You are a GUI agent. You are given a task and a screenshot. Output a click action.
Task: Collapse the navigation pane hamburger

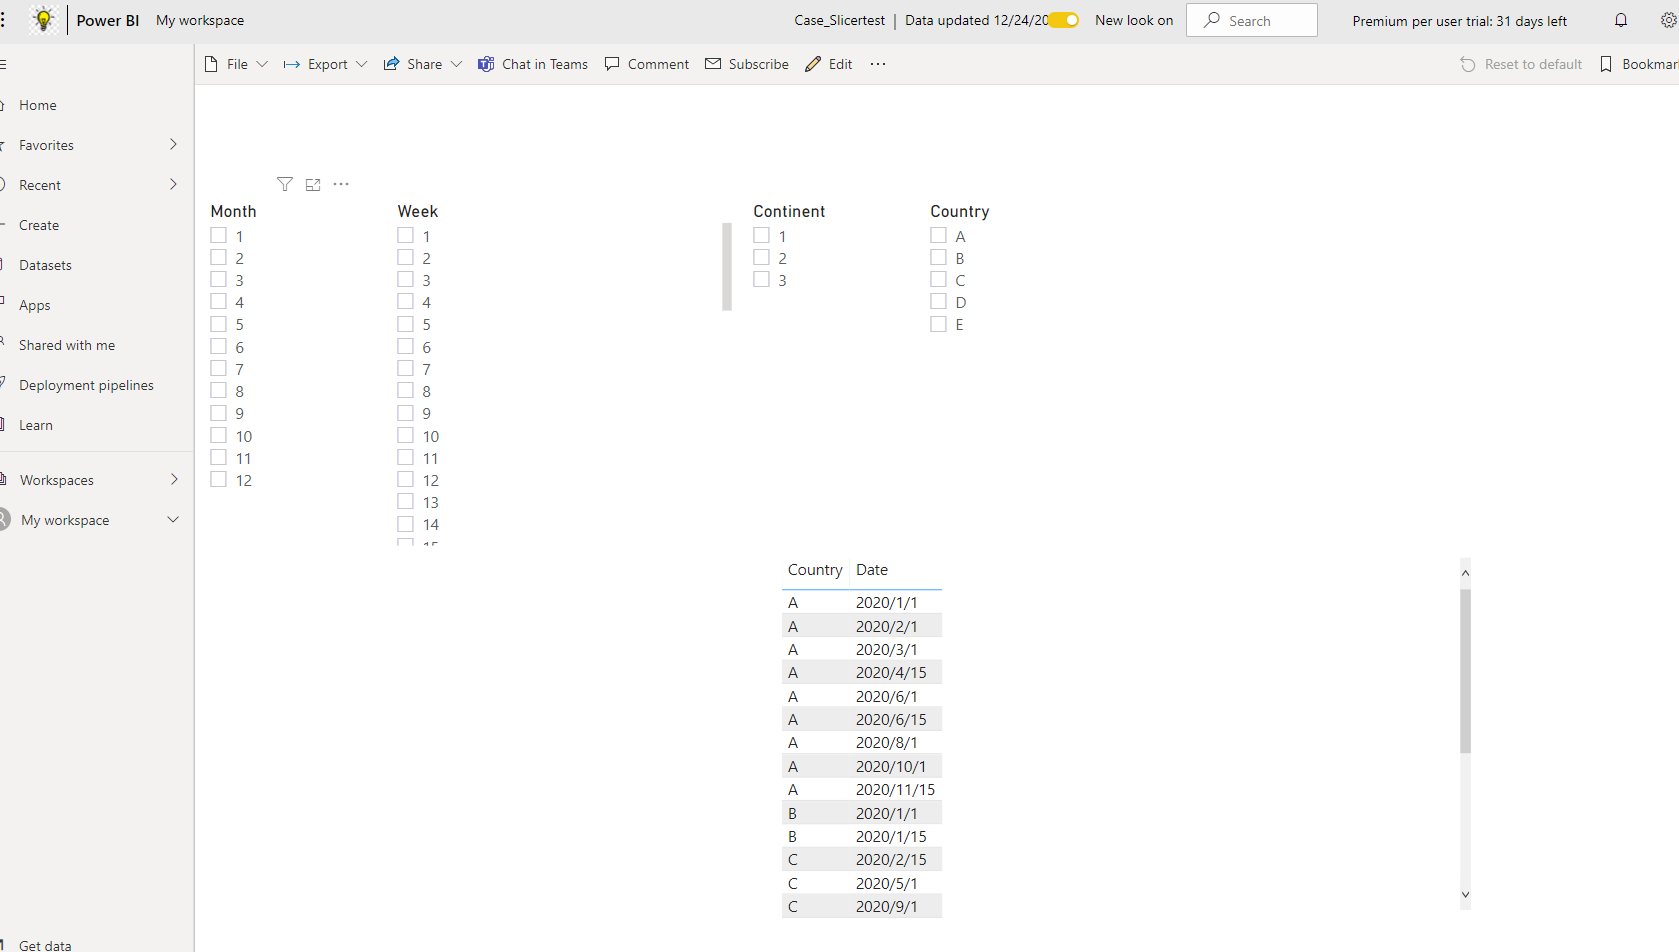(x=3, y=64)
